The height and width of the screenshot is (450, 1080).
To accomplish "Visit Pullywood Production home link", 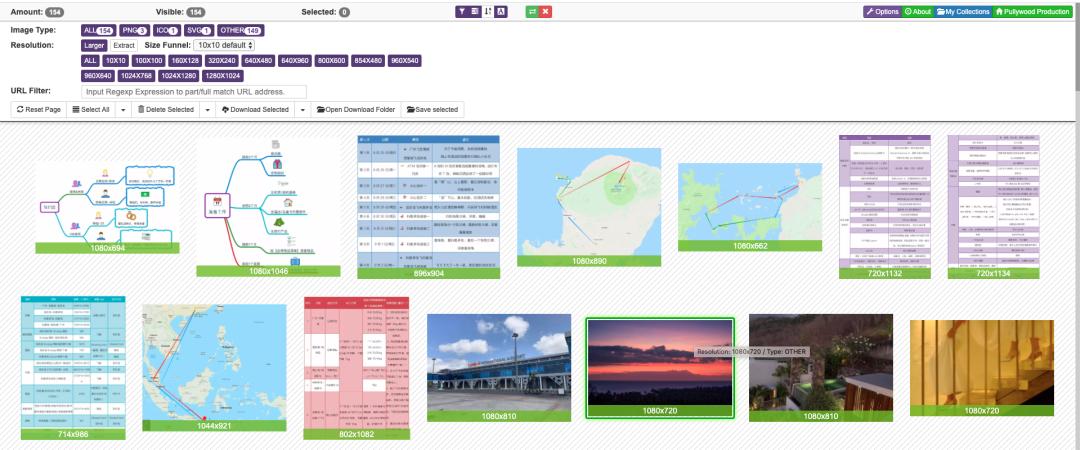I will (x=1032, y=12).
